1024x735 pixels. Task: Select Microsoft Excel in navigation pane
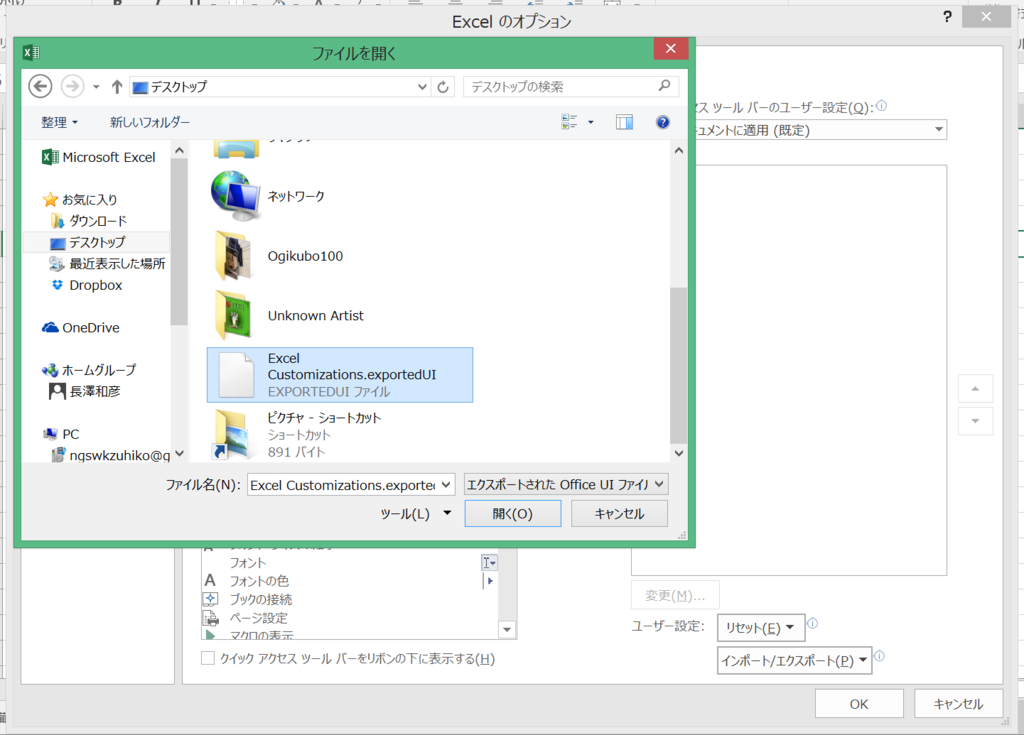pos(99,157)
